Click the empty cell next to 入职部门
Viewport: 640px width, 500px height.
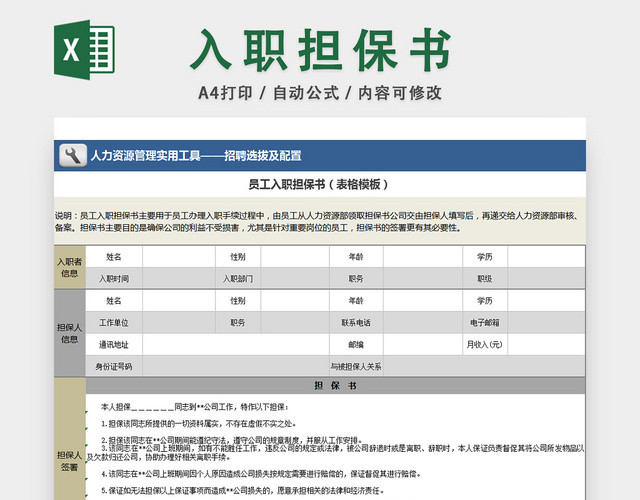pos(295,279)
